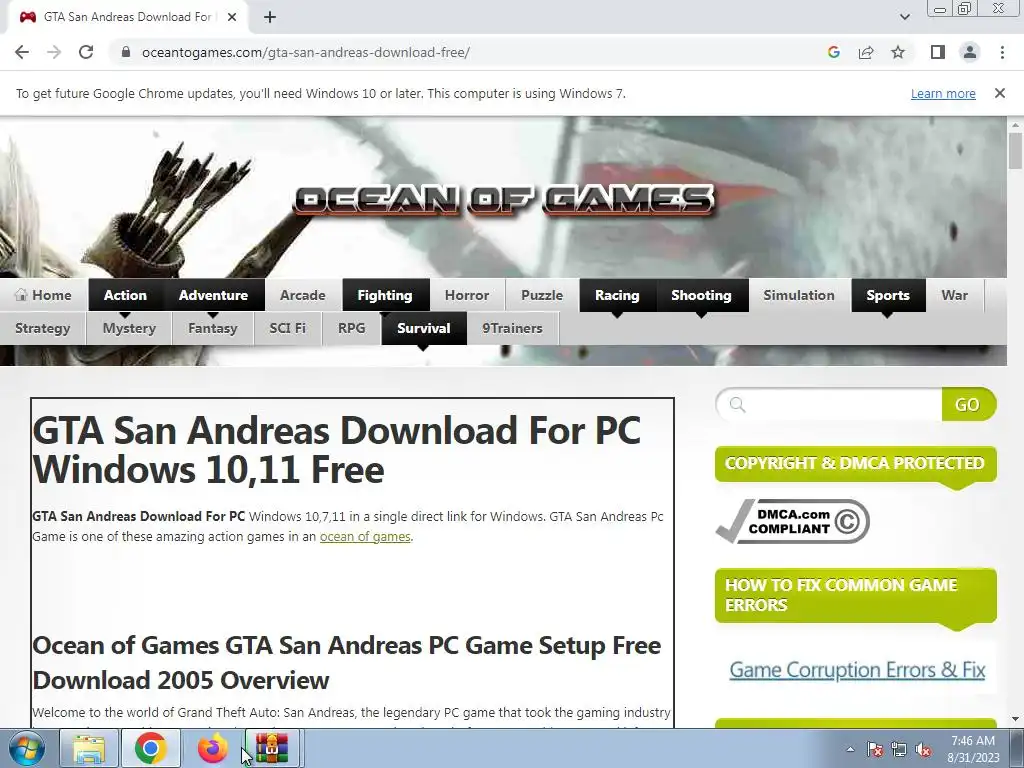Expand the Action category menu
This screenshot has width=1024, height=768.
[125, 295]
